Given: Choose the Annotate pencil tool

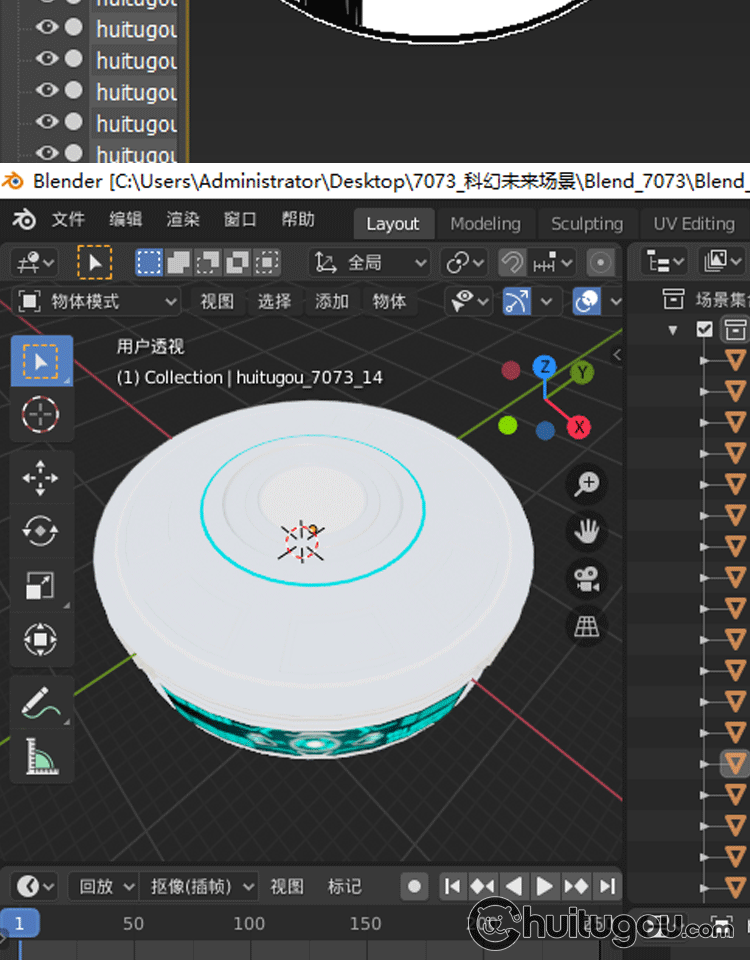Looking at the screenshot, I should pos(40,704).
